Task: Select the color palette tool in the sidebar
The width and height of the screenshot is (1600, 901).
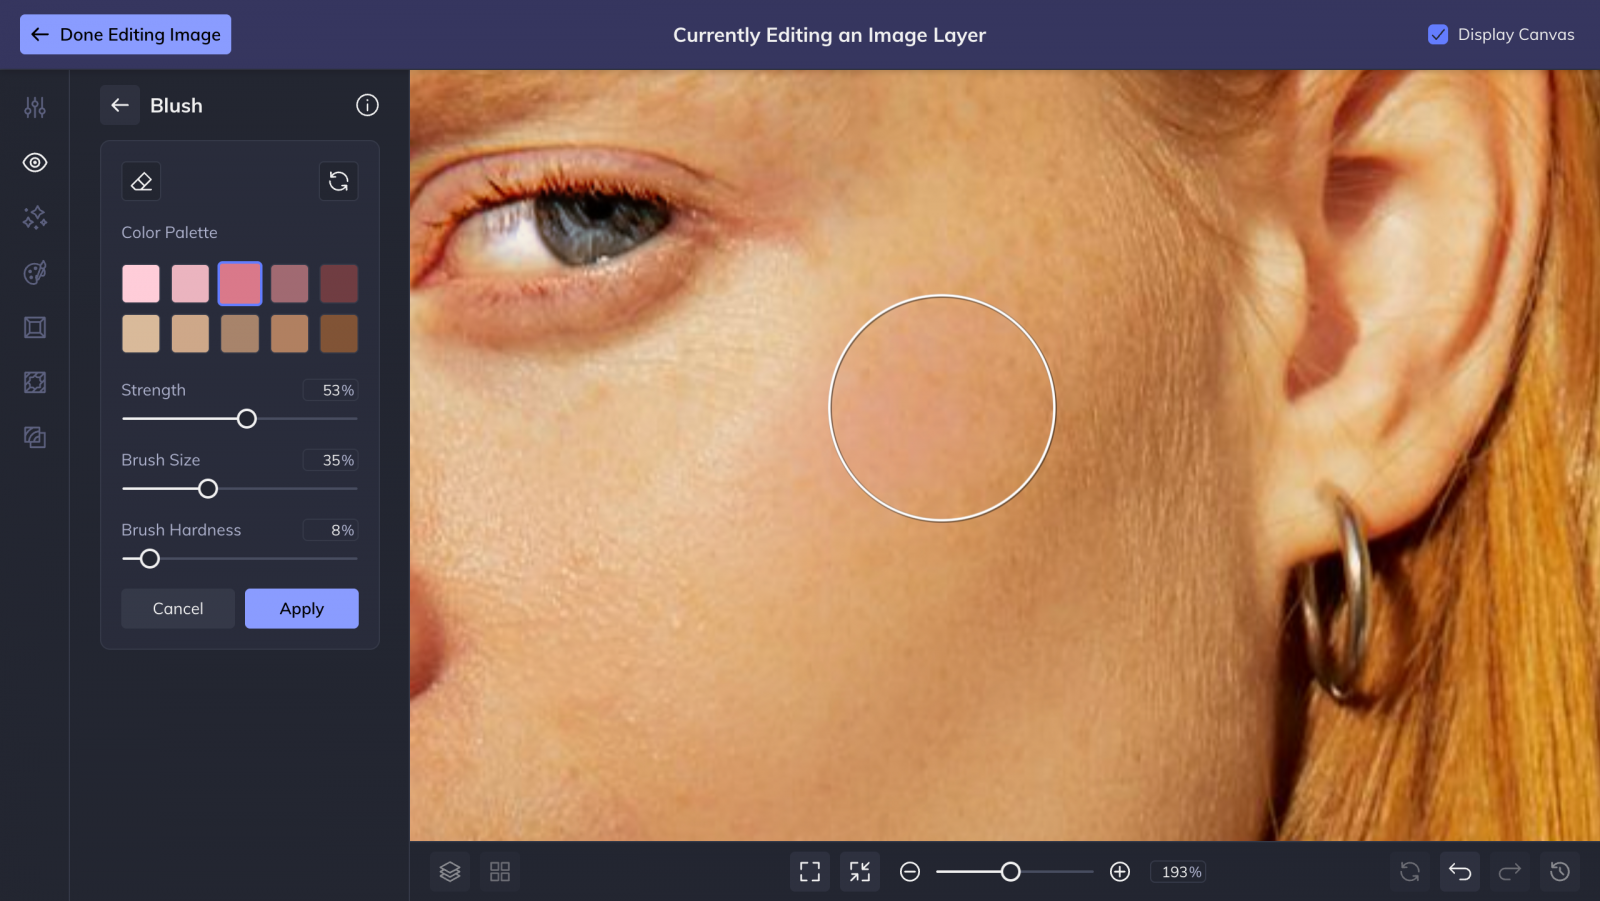Action: pos(34,272)
